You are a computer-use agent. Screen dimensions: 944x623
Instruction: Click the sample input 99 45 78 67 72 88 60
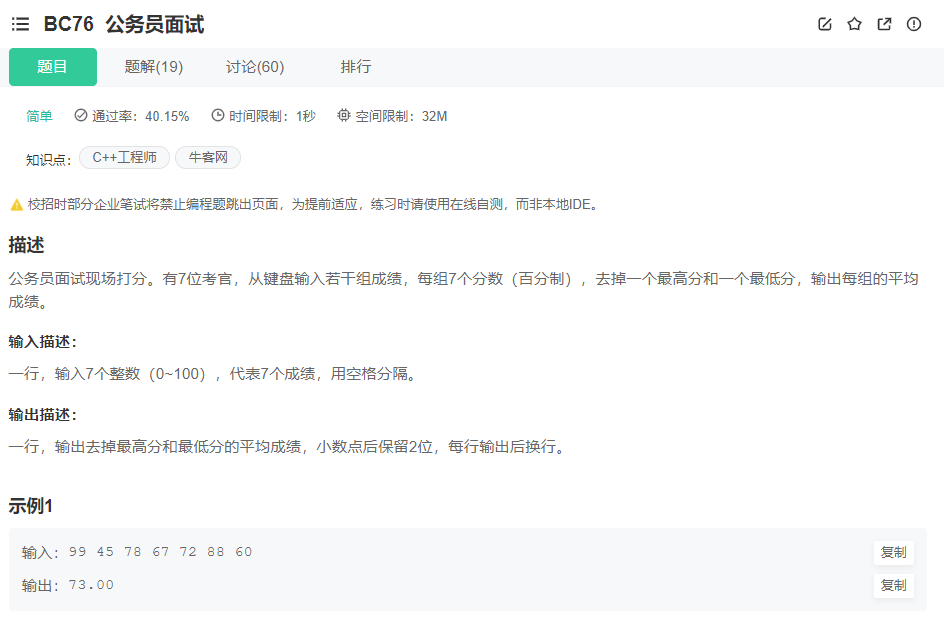coord(160,552)
